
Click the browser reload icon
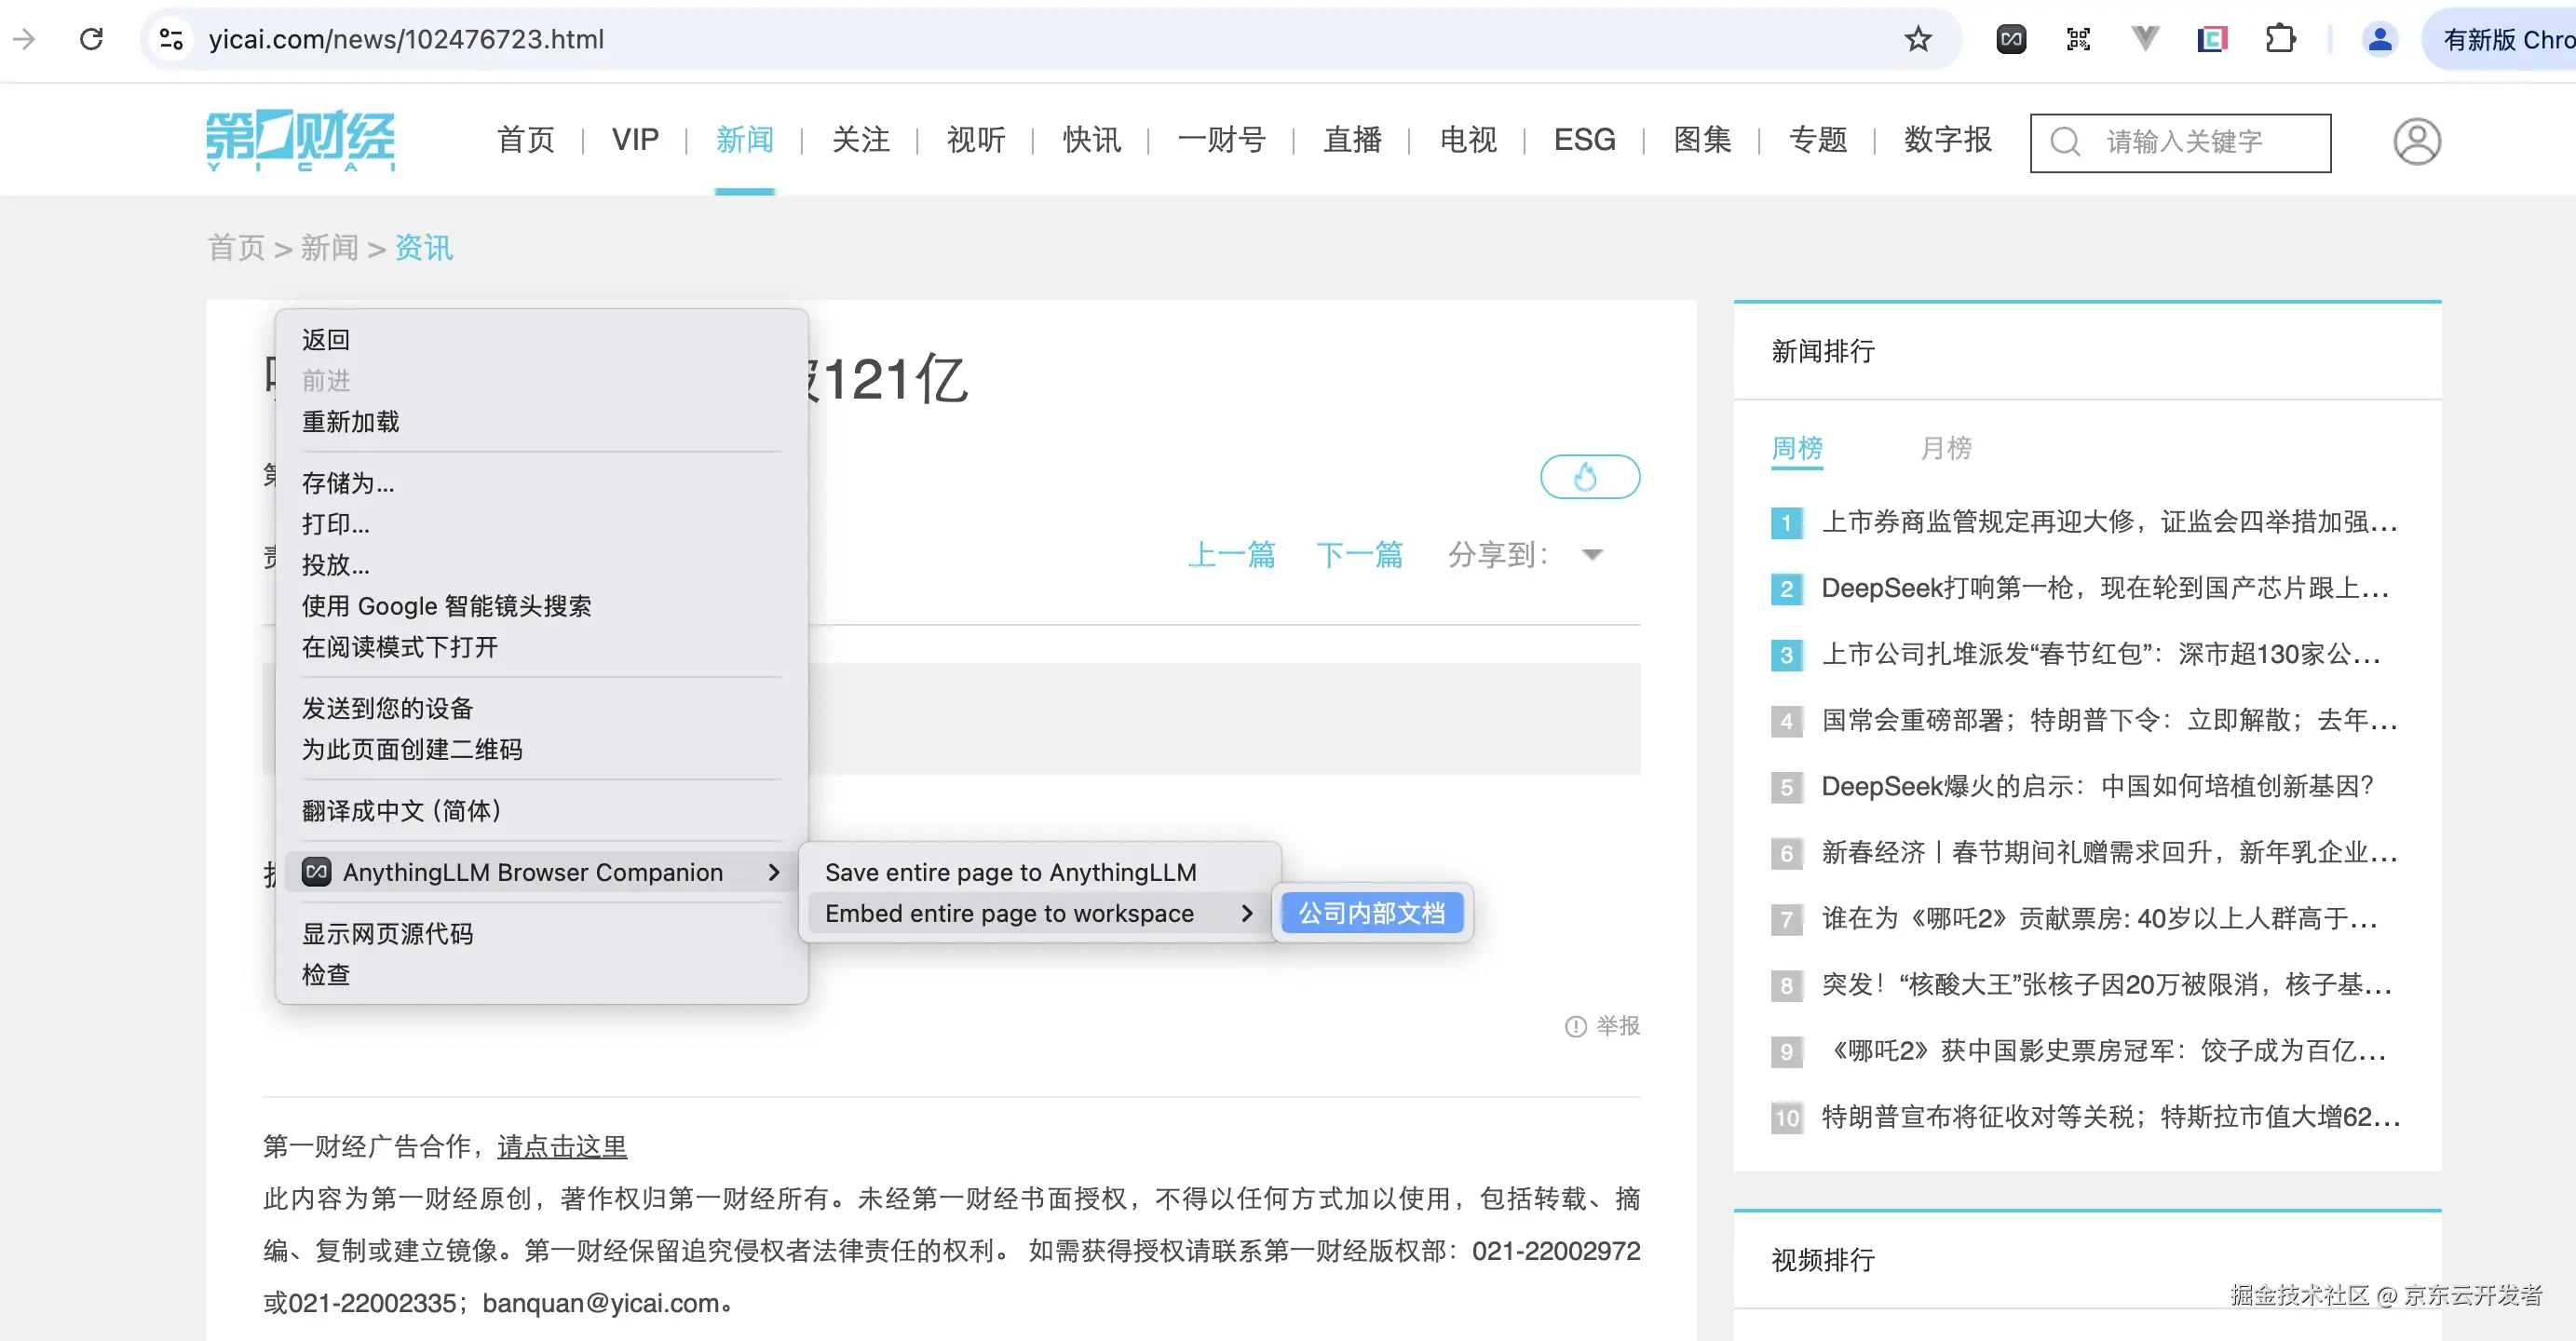tap(91, 39)
